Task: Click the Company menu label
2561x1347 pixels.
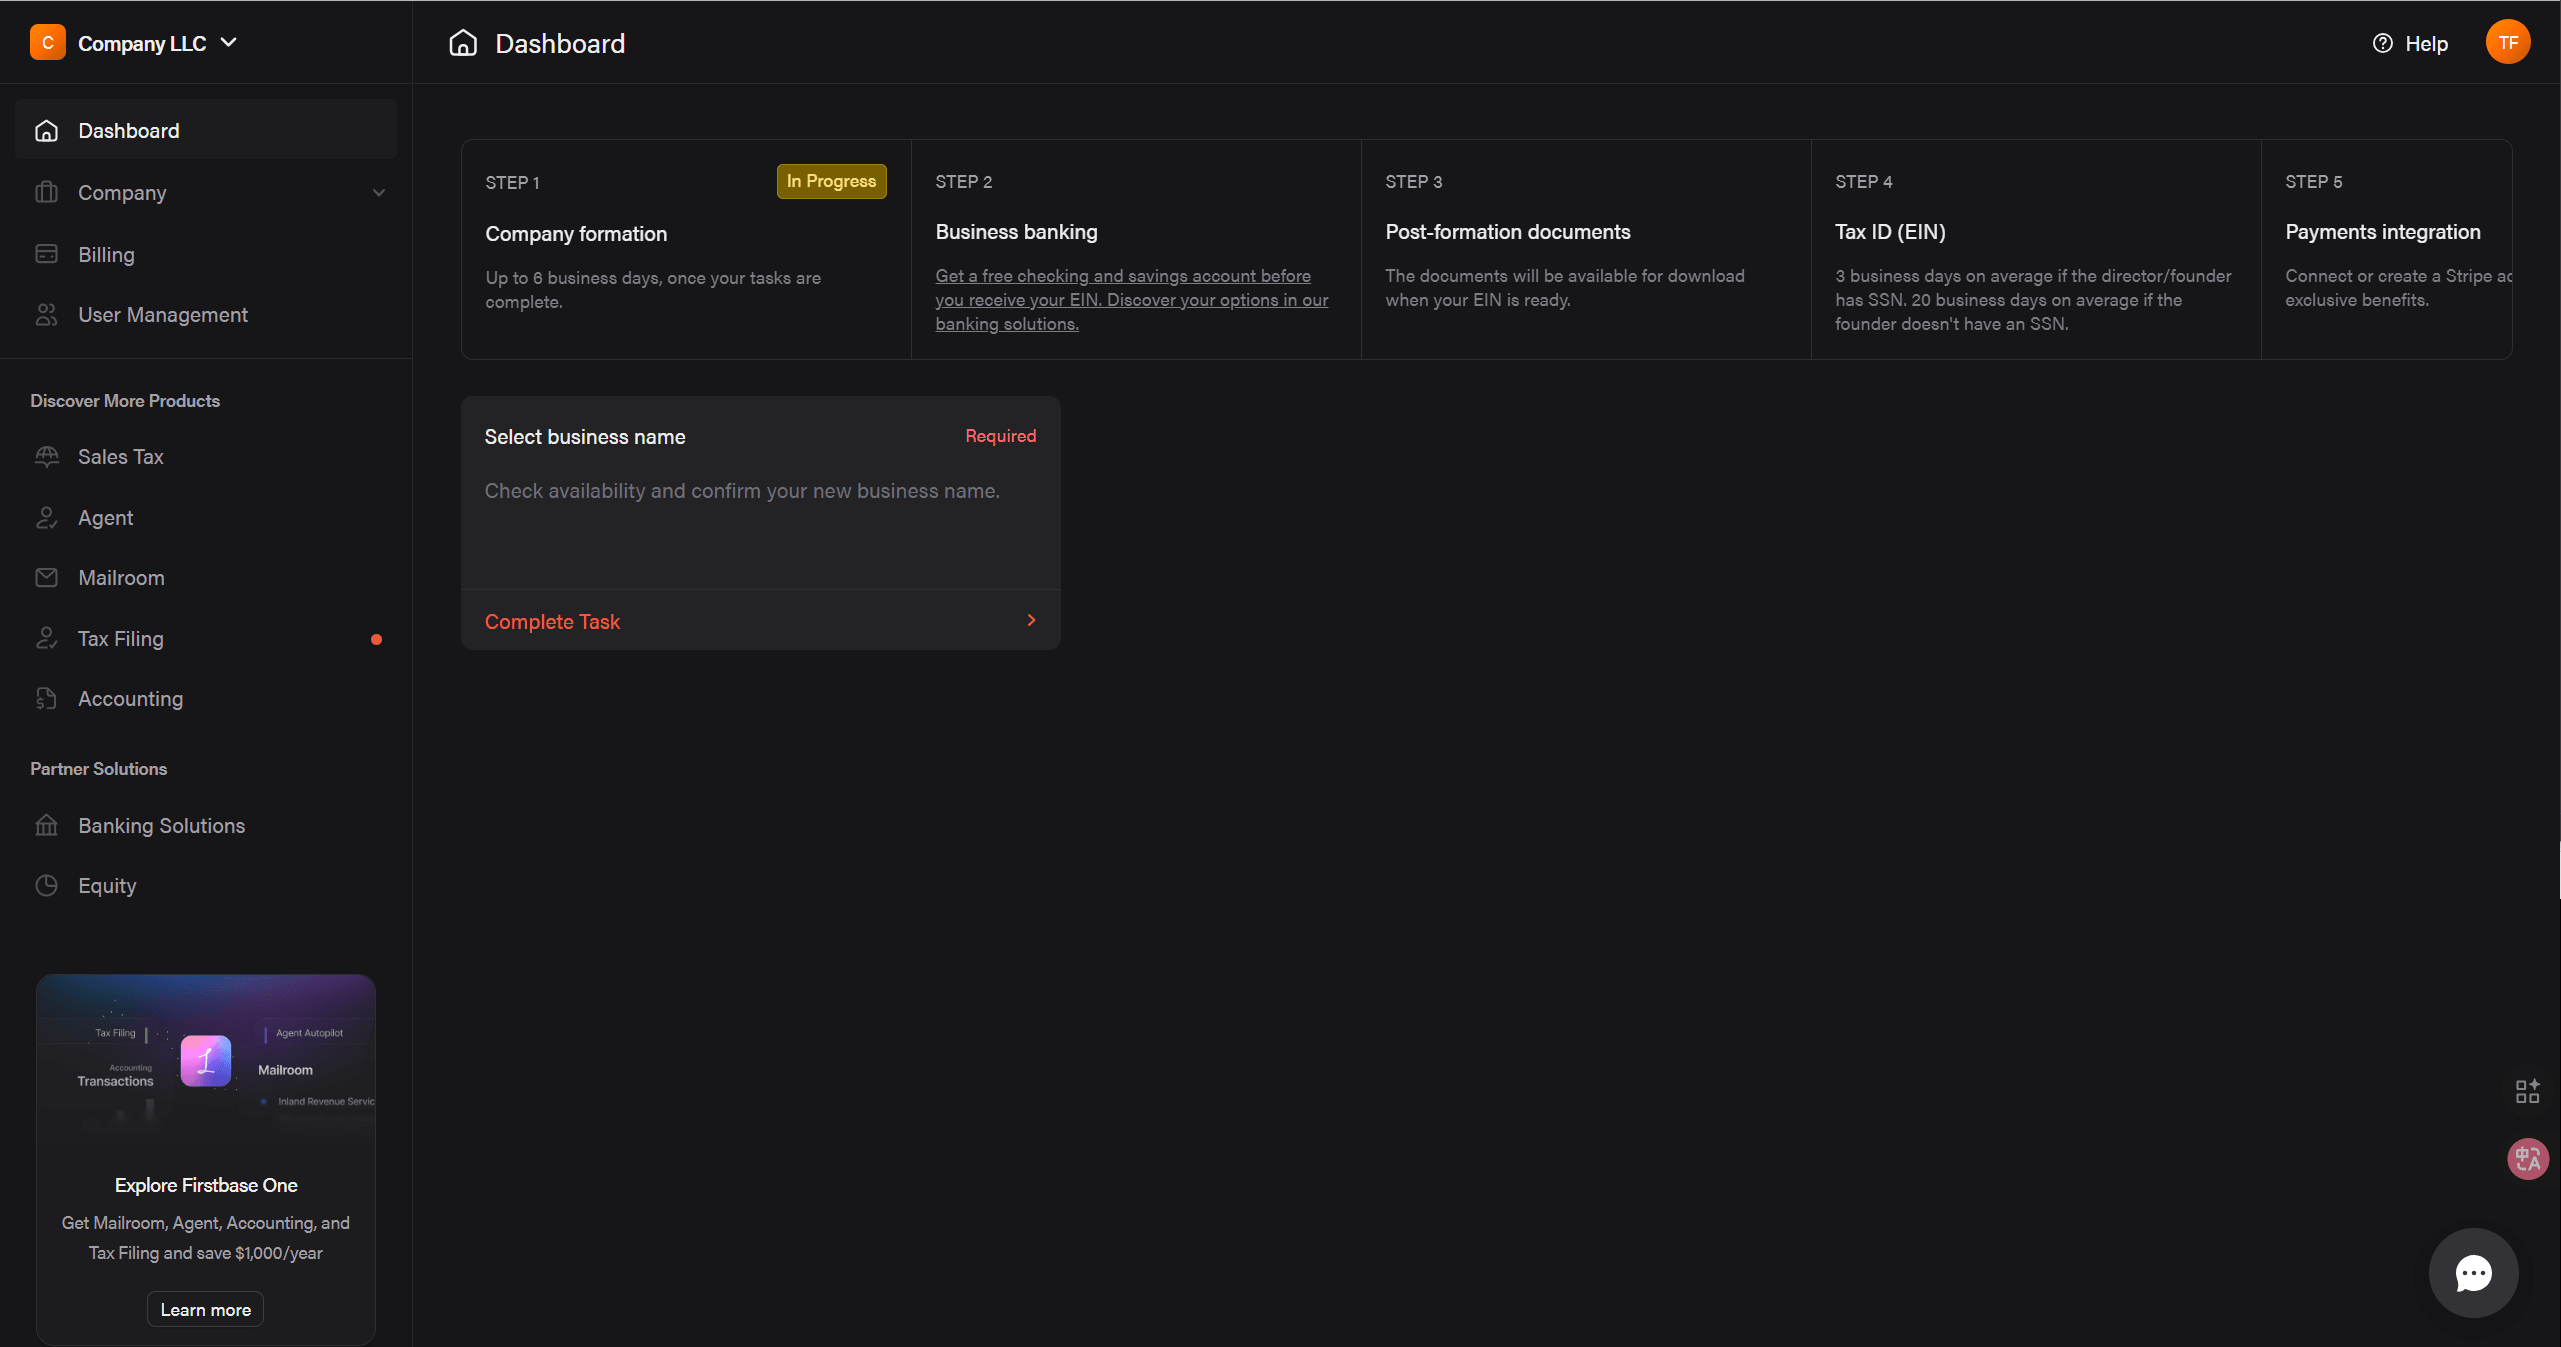Action: 122,193
